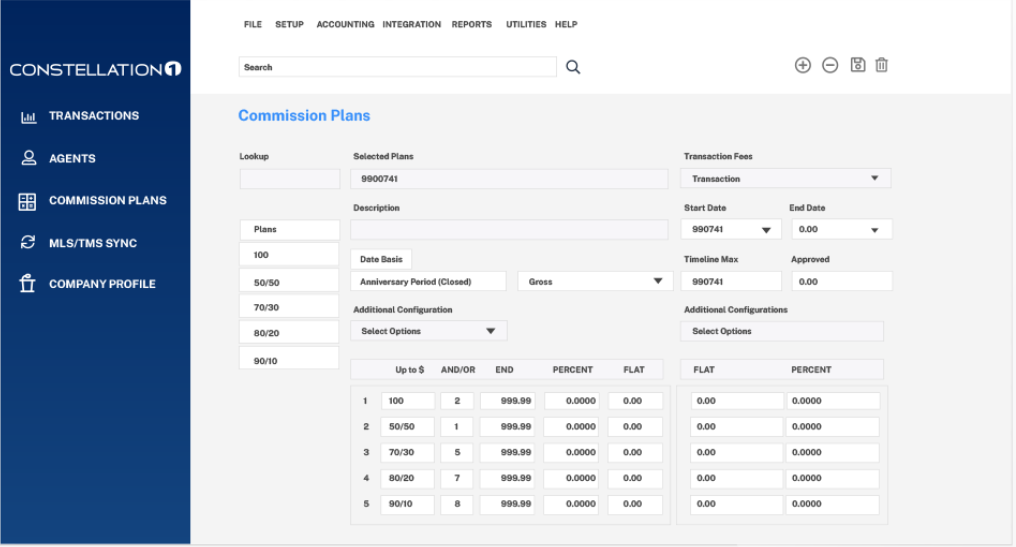Select the 70/30 plan in the list
Screen dimensions: 1016x547
coord(289,307)
